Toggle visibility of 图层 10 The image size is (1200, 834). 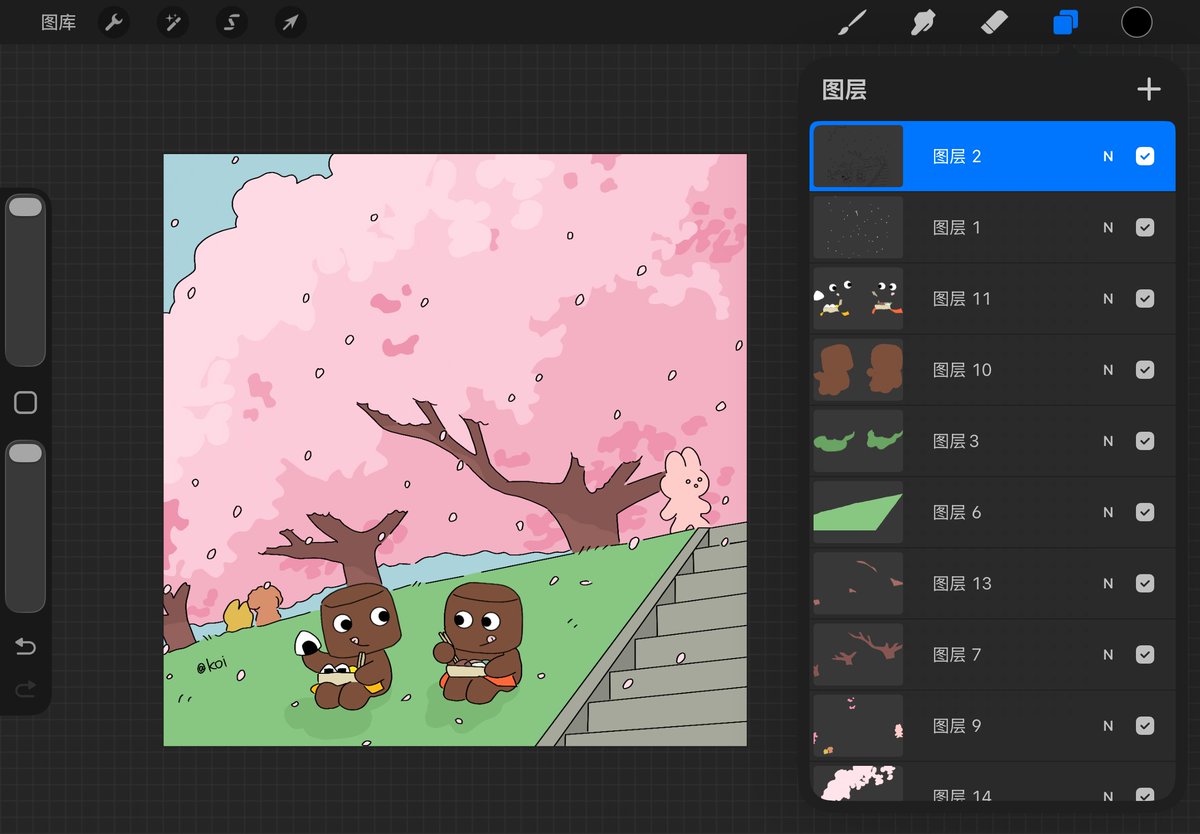pyautogui.click(x=1145, y=369)
